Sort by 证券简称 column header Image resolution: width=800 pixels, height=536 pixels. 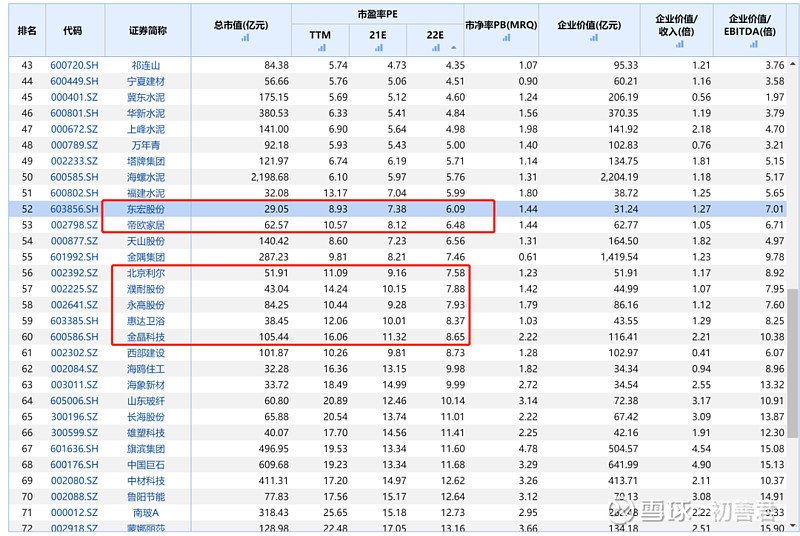point(148,31)
